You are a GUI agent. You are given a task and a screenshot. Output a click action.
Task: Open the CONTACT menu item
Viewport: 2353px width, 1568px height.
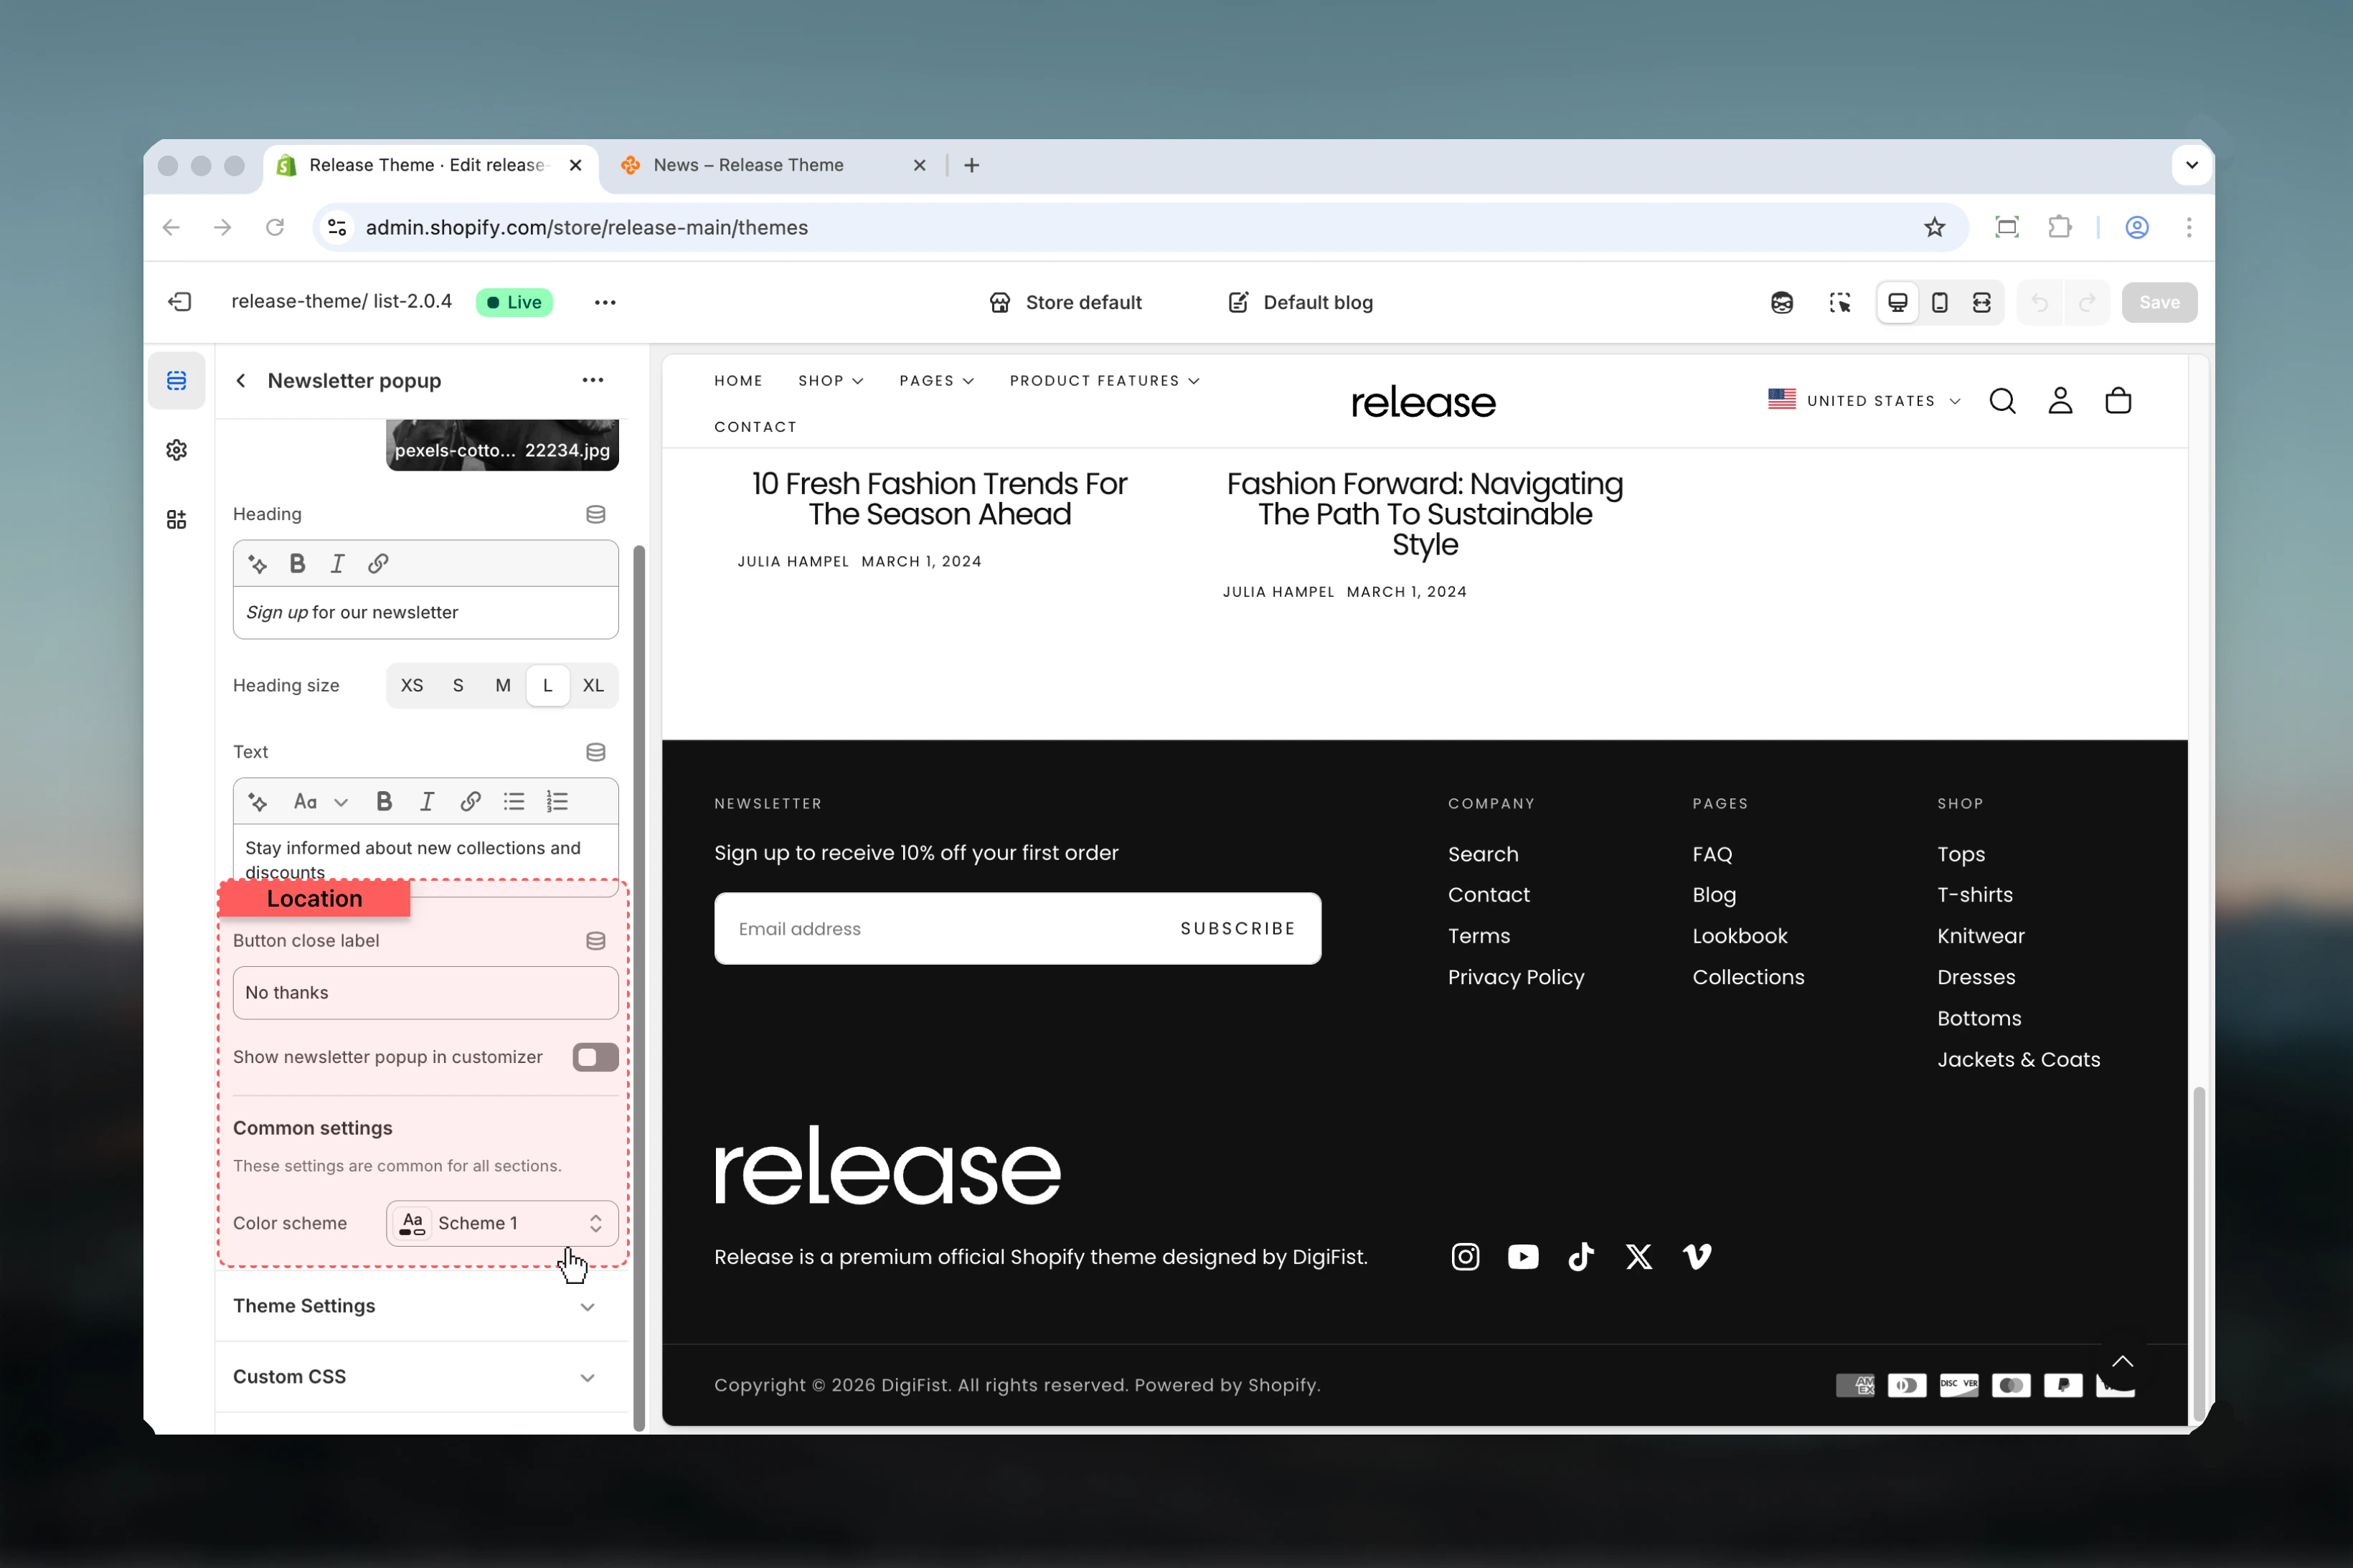[755, 427]
